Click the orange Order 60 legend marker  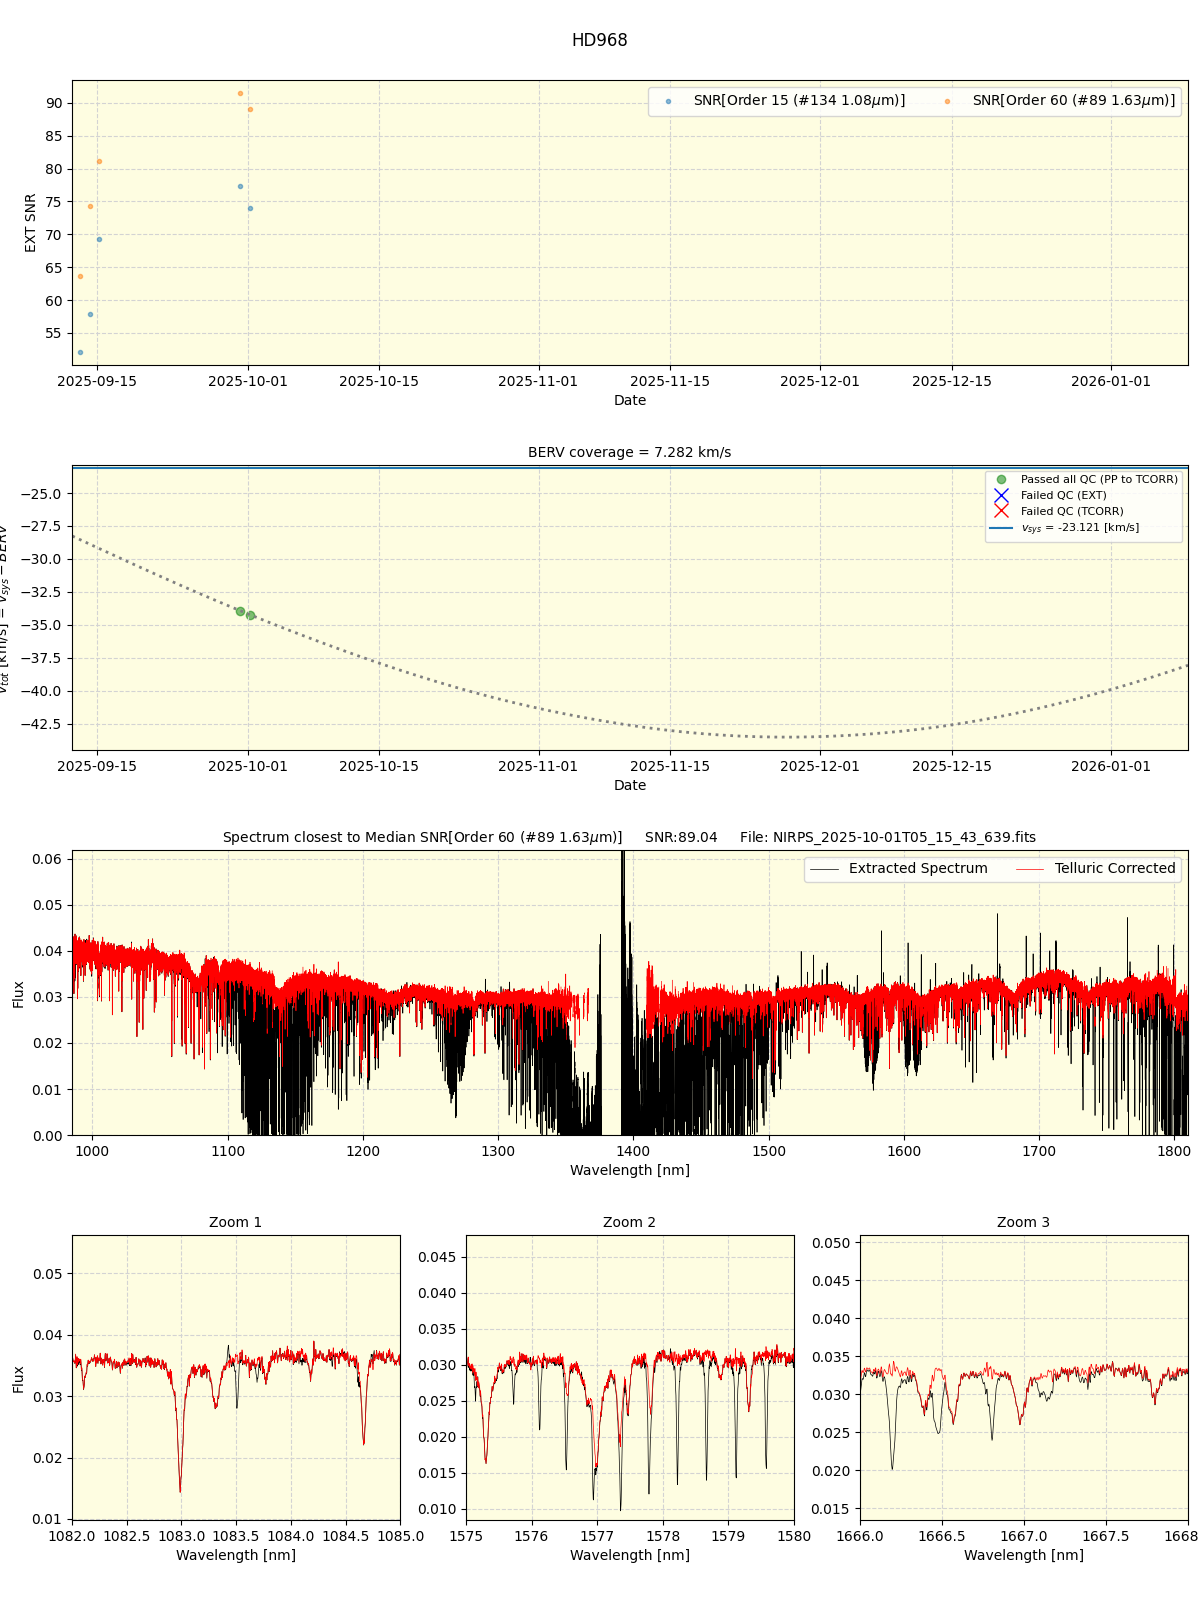click(947, 101)
